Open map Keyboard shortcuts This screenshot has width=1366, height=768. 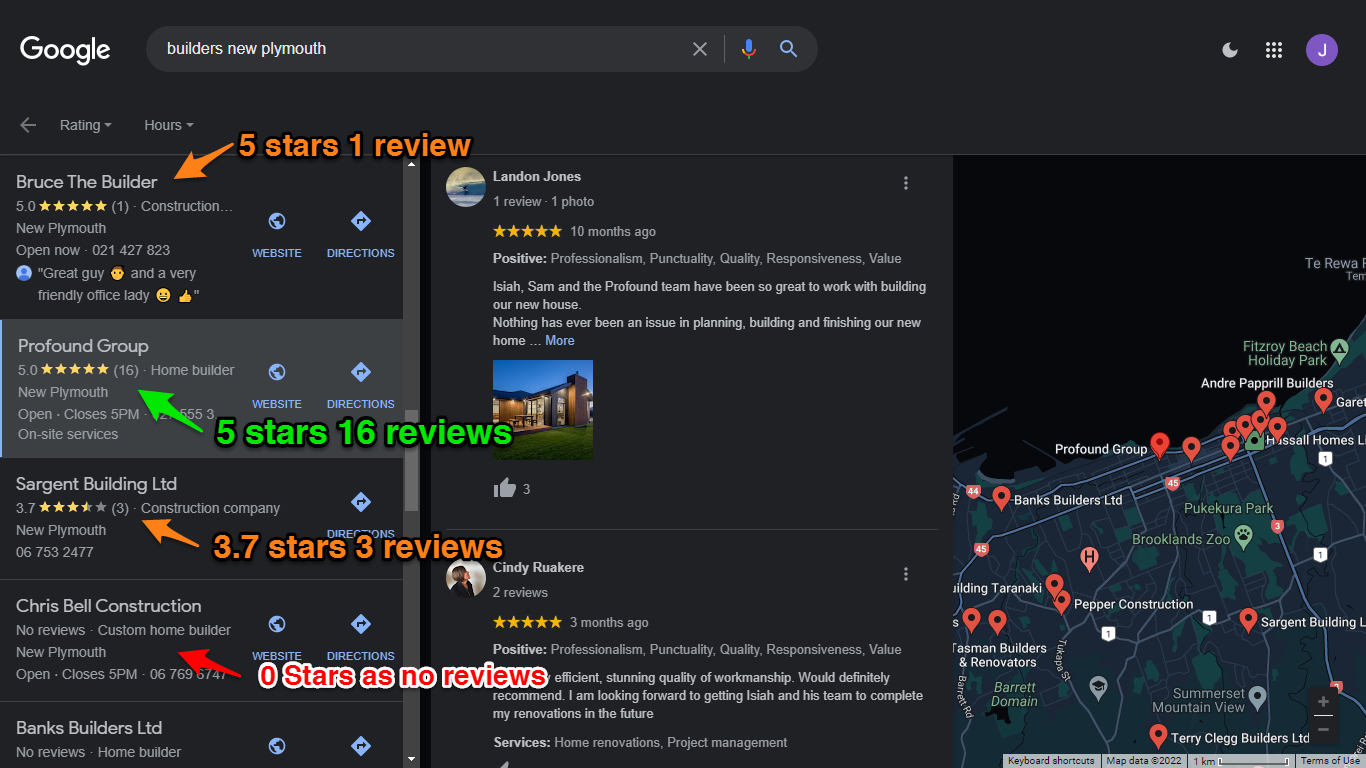(x=1051, y=761)
